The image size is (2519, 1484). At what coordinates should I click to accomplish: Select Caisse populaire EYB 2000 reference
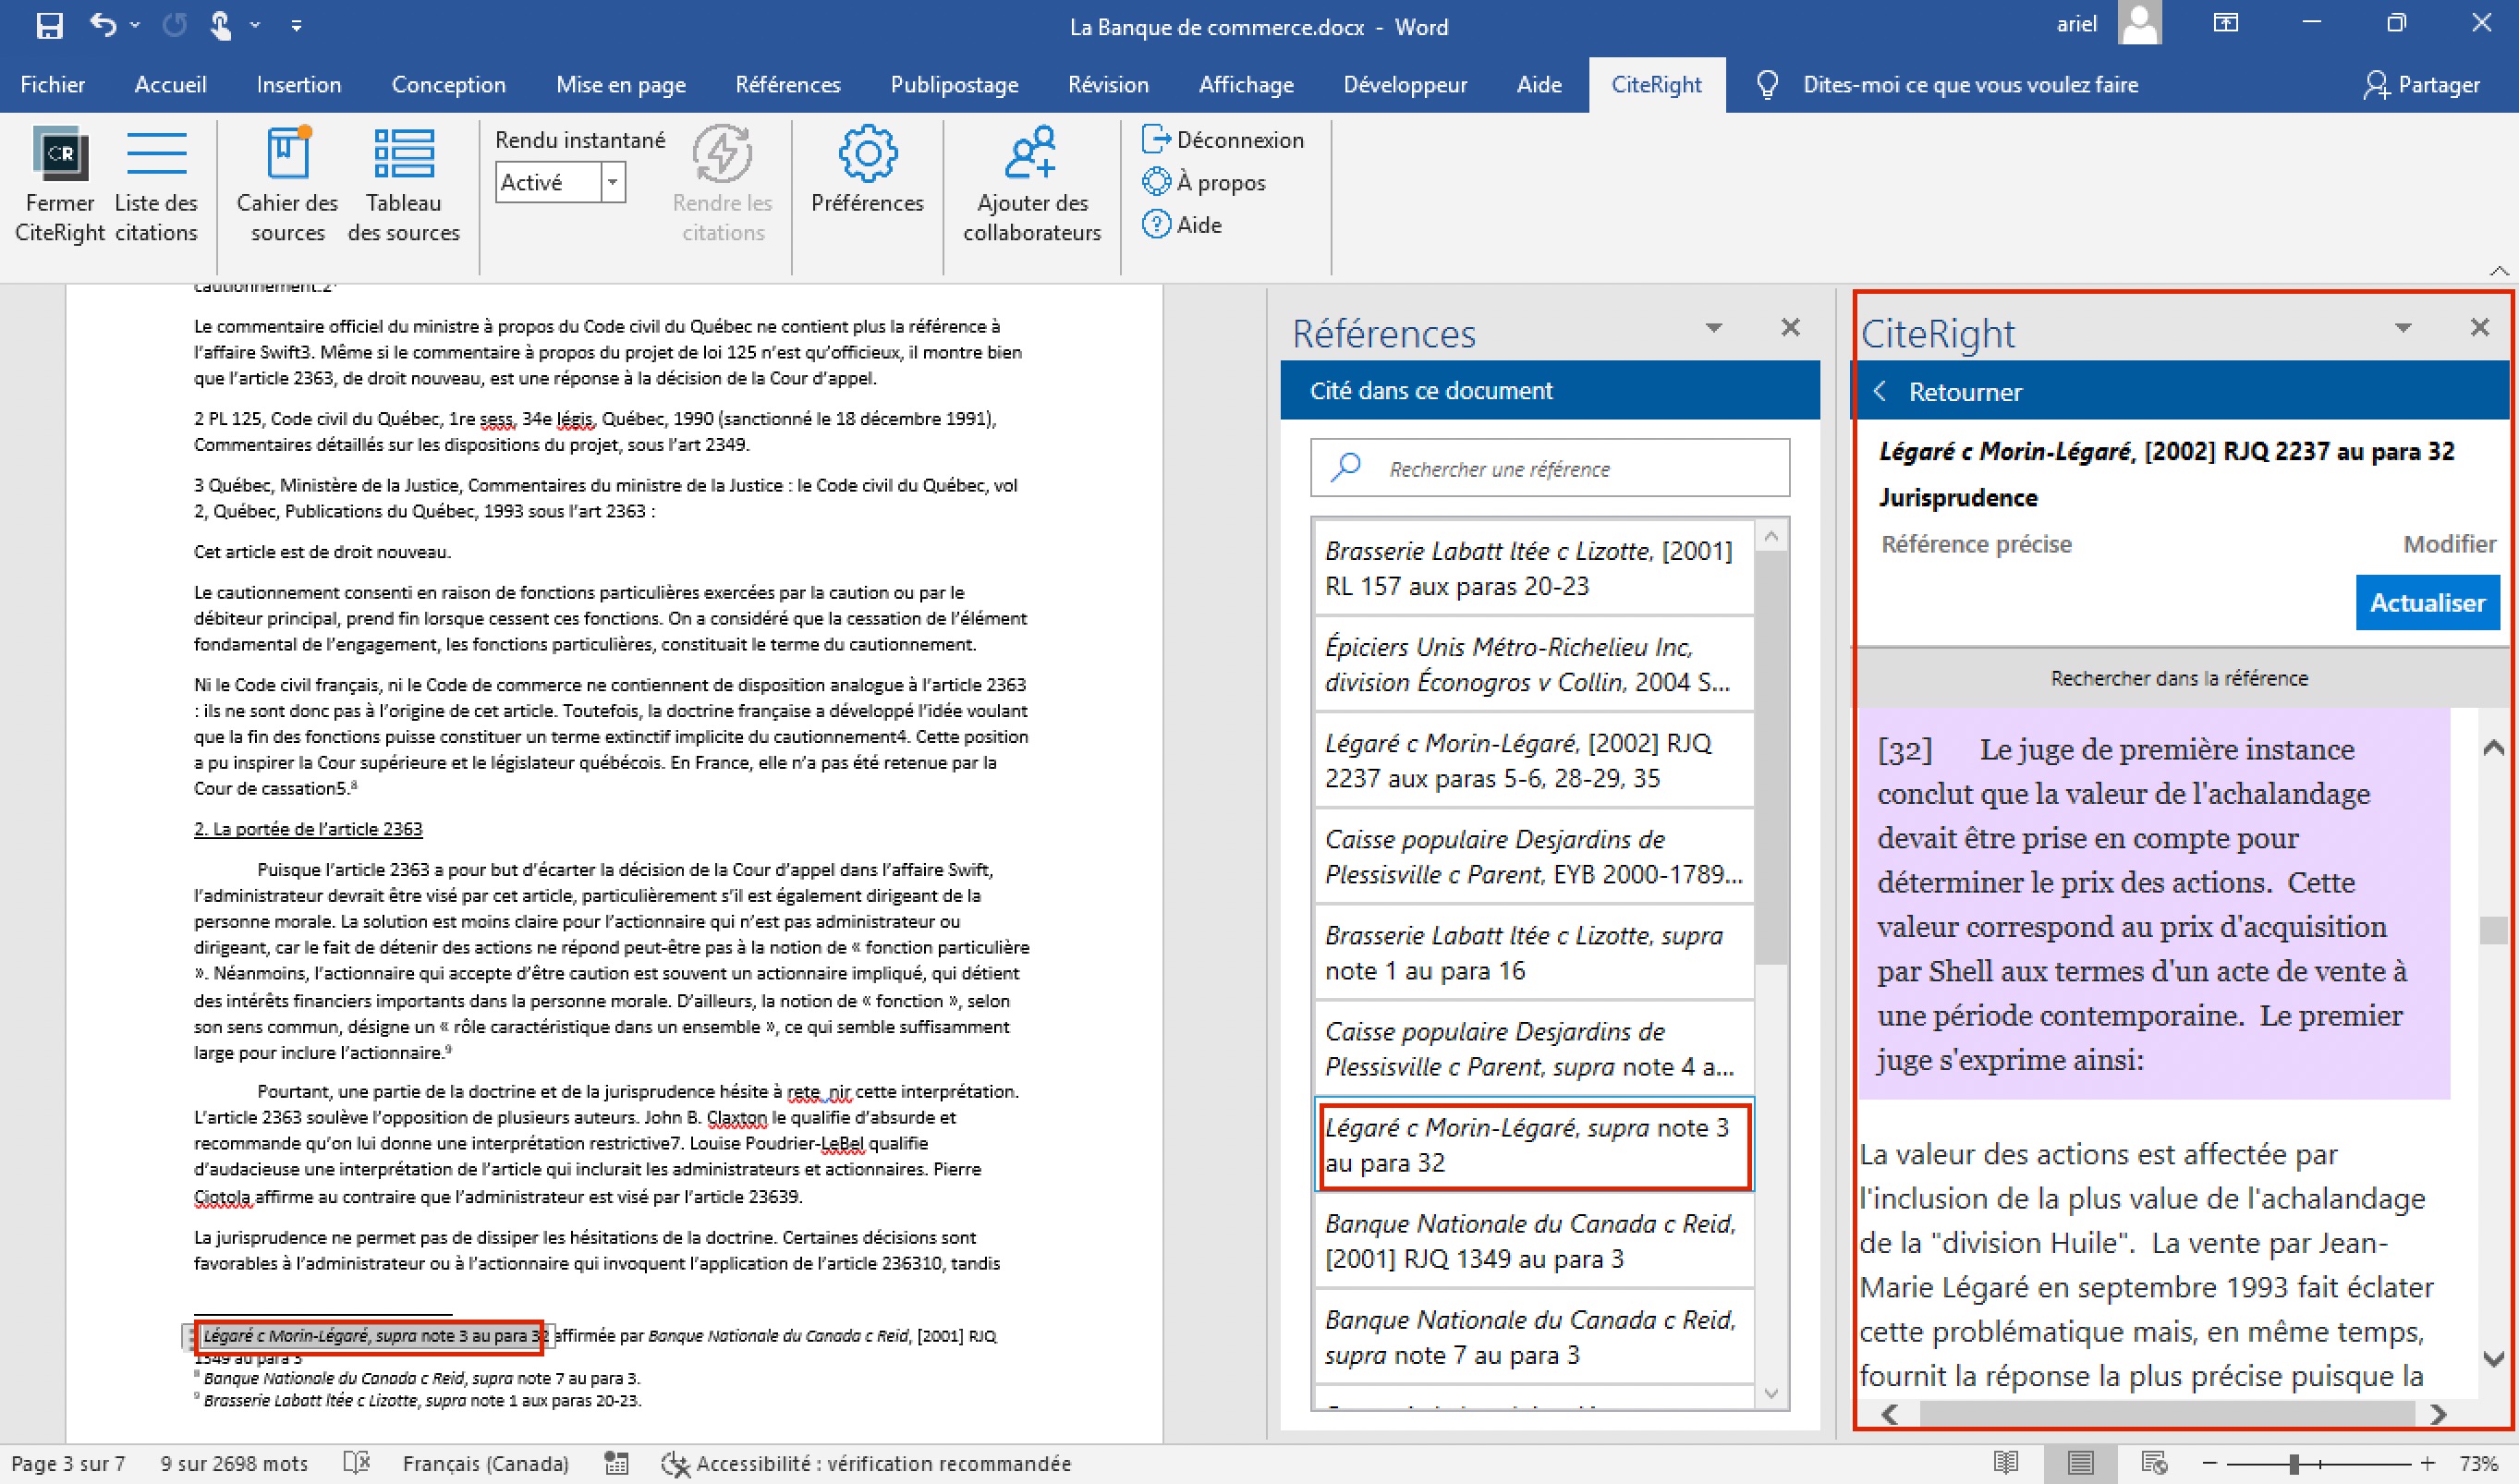click(1533, 856)
